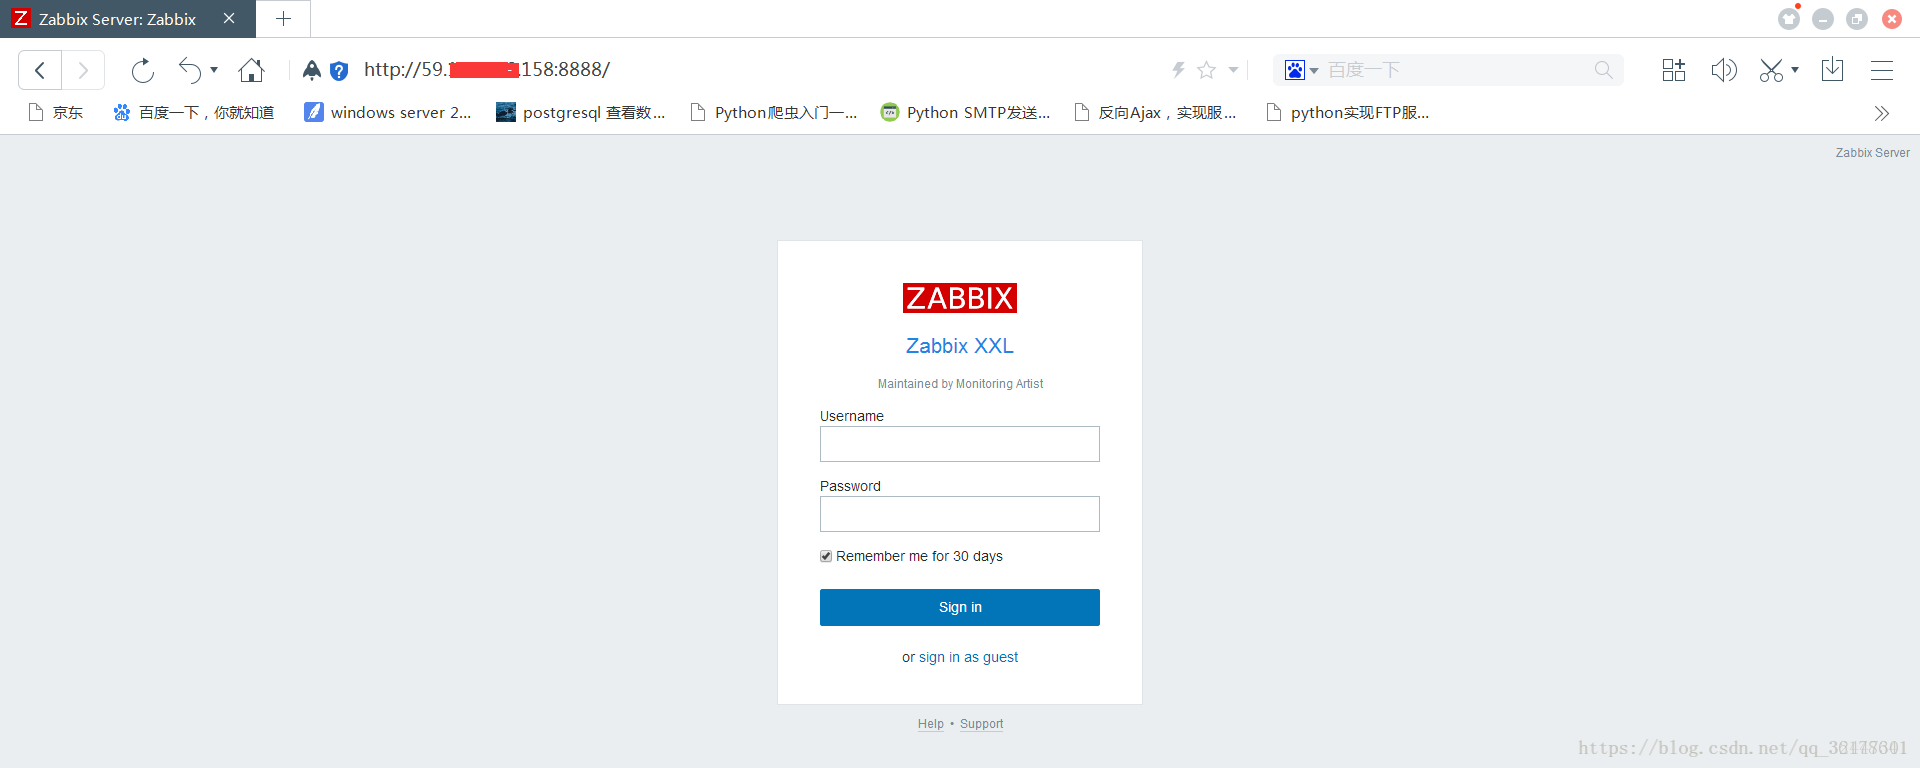The height and width of the screenshot is (768, 1920).
Task: Open the 京东 bookmark
Action: 56,113
